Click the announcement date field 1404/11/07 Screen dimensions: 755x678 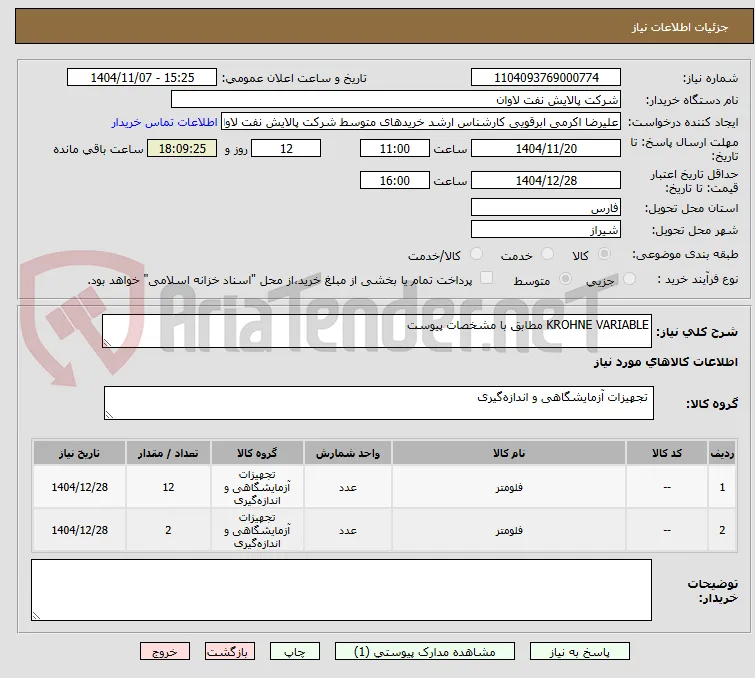142,78
